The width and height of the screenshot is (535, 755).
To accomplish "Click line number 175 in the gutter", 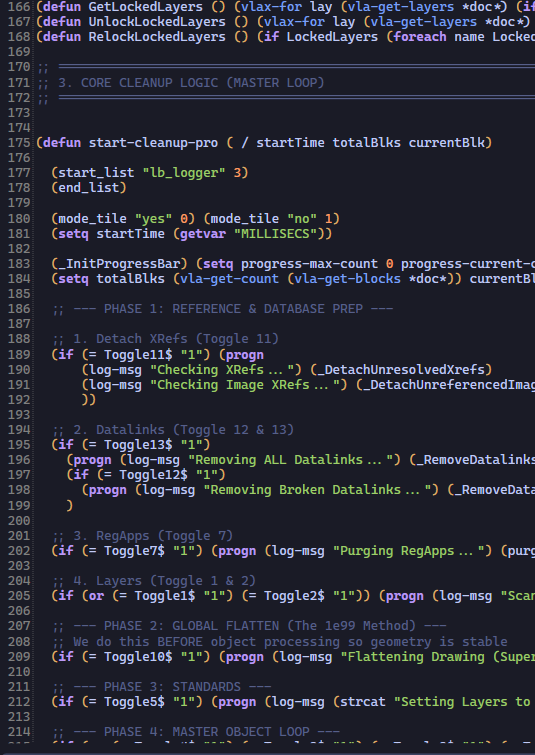I will pos(19,143).
